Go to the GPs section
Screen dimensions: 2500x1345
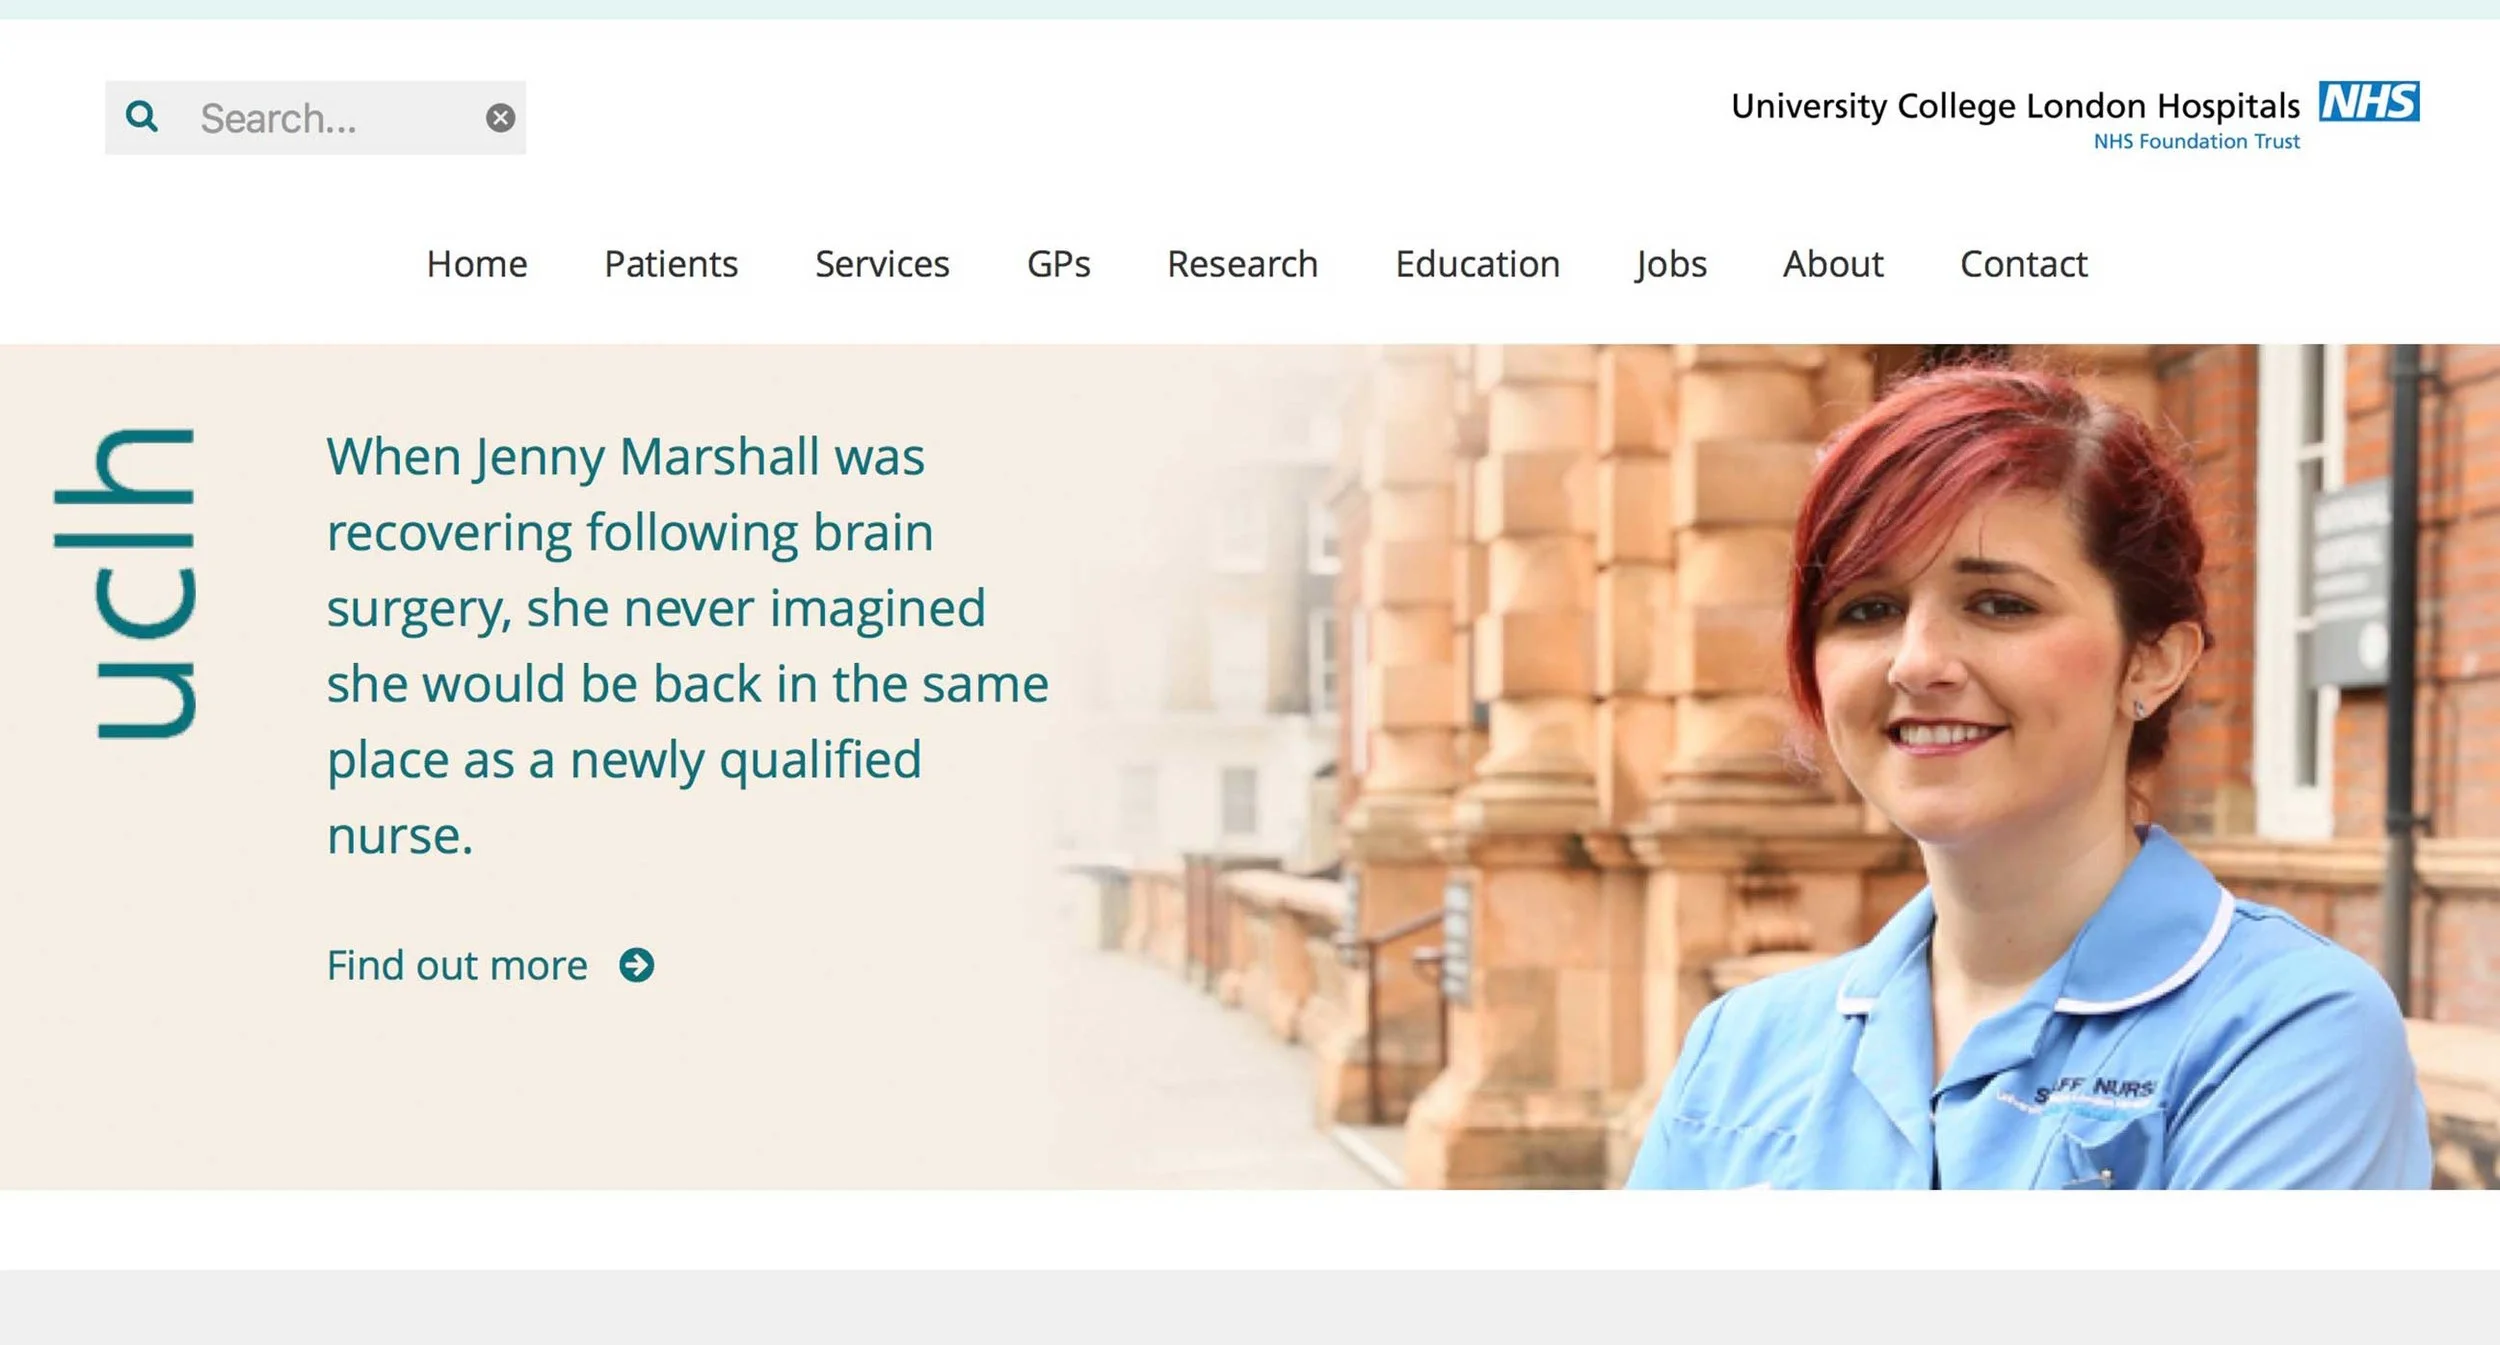click(x=1058, y=264)
